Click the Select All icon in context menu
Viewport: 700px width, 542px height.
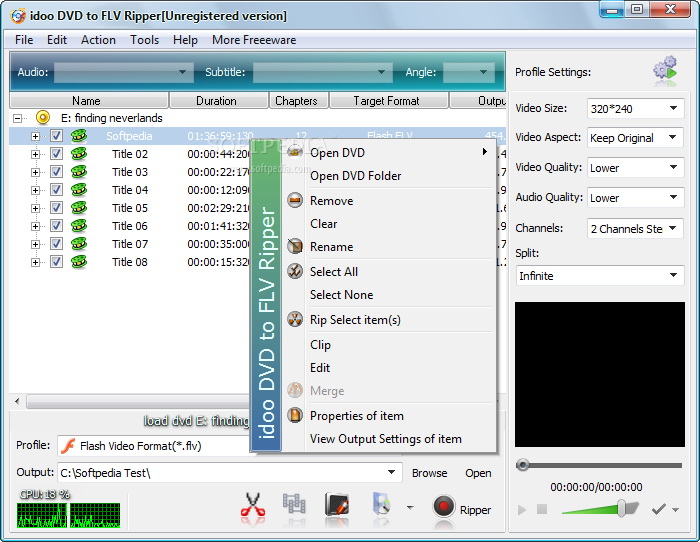pos(295,271)
